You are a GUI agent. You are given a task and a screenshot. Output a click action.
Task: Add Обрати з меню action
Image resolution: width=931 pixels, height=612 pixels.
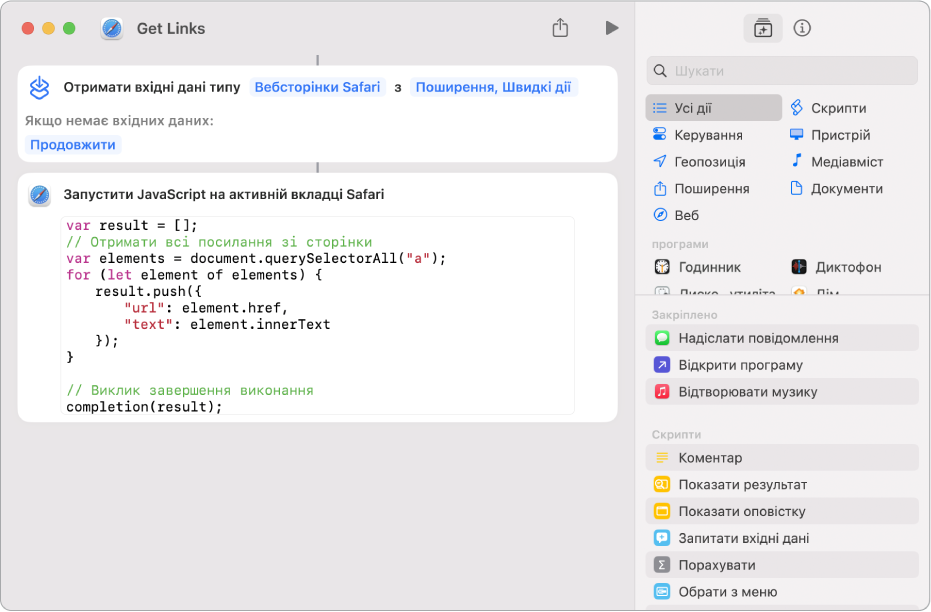[782, 592]
